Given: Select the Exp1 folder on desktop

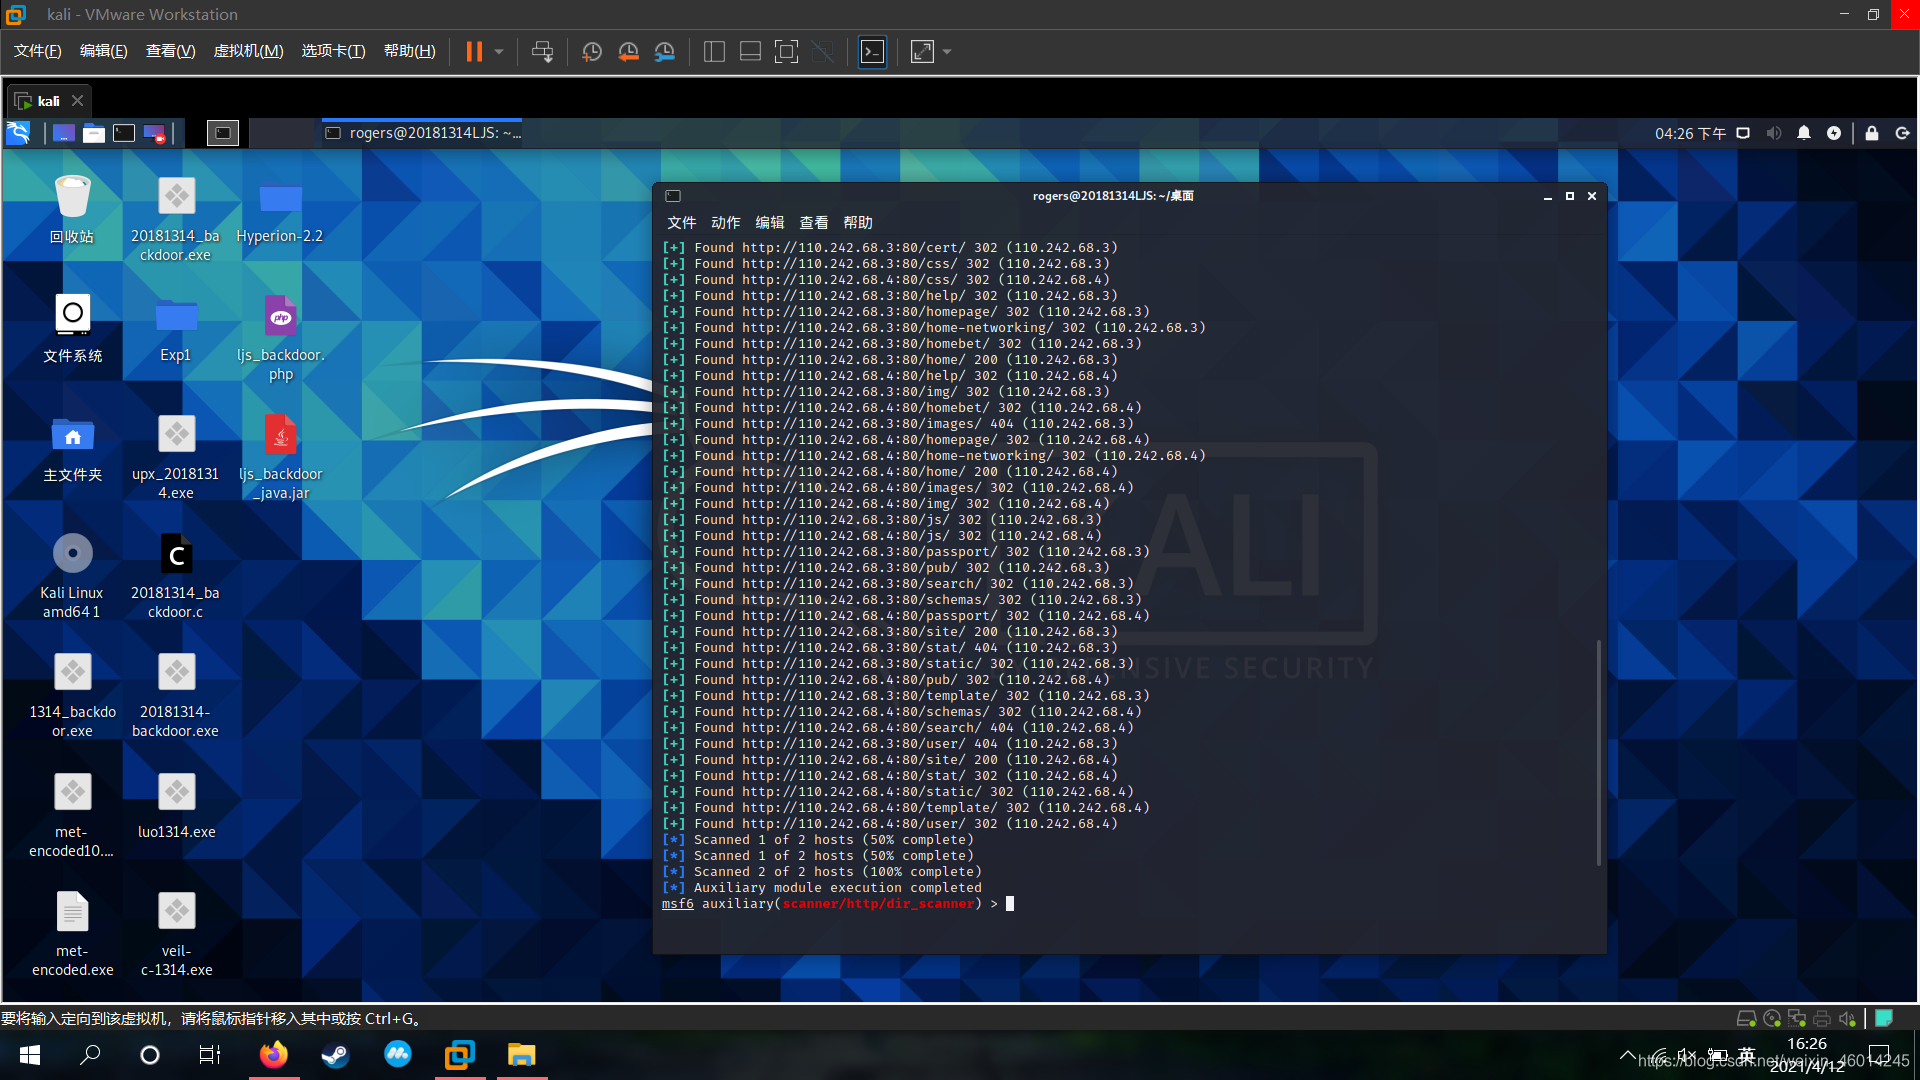Looking at the screenshot, I should coord(176,328).
